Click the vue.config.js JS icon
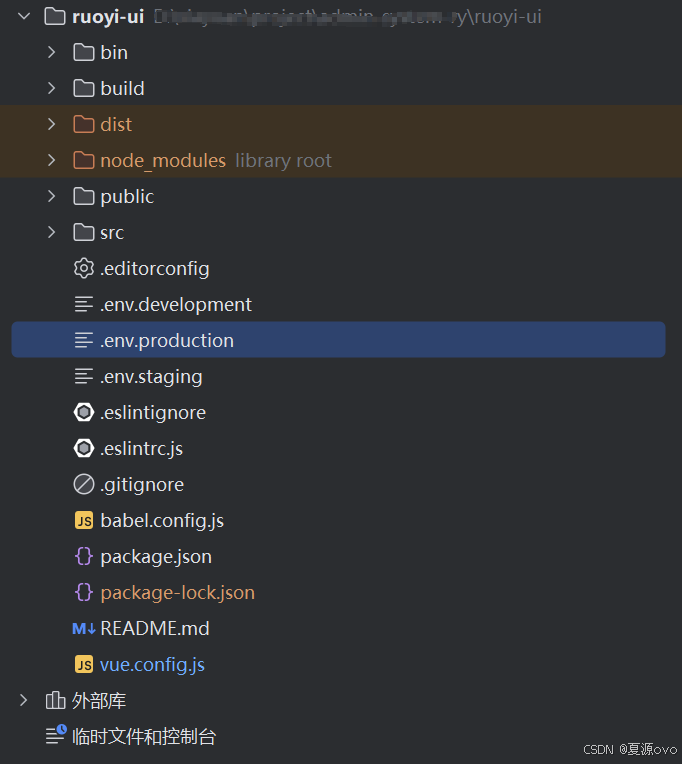Viewport: 682px width, 764px height. pos(84,665)
